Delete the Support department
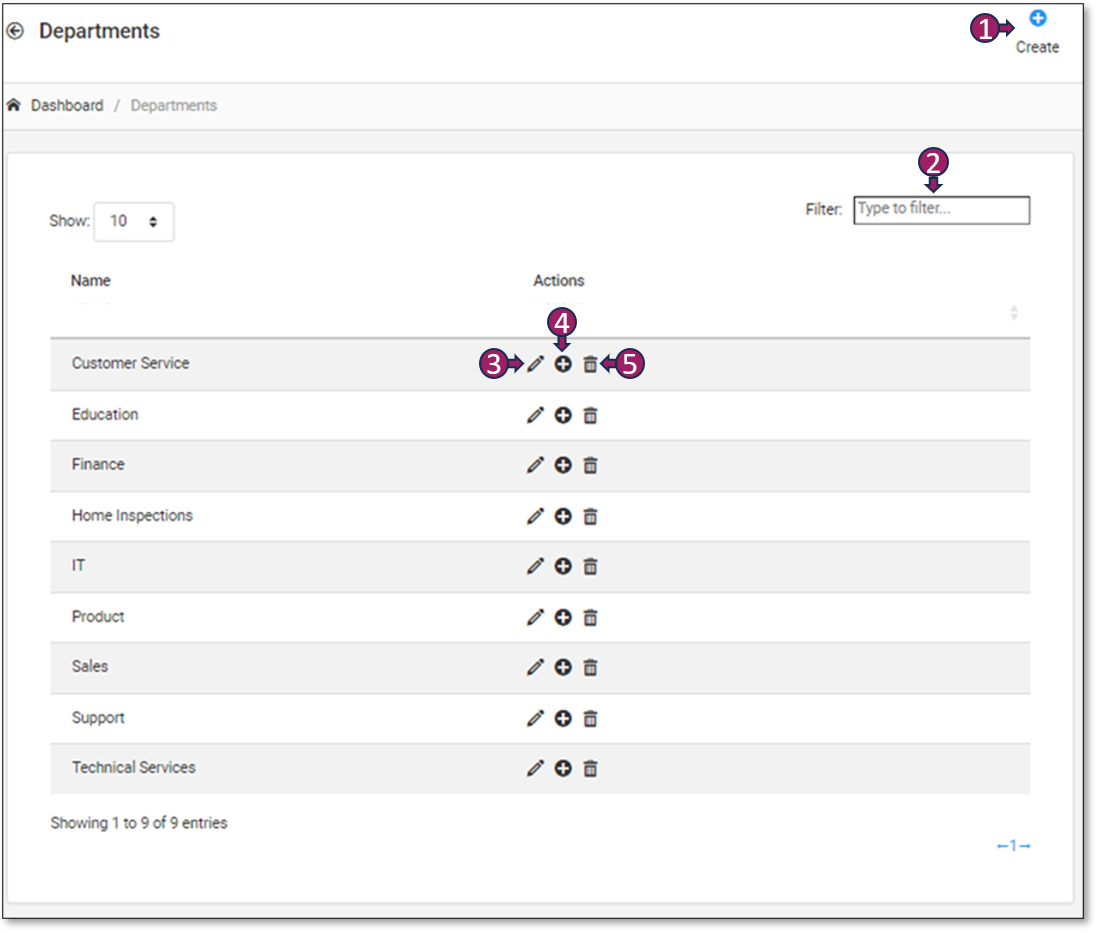The width and height of the screenshot is (1098, 933). (590, 718)
